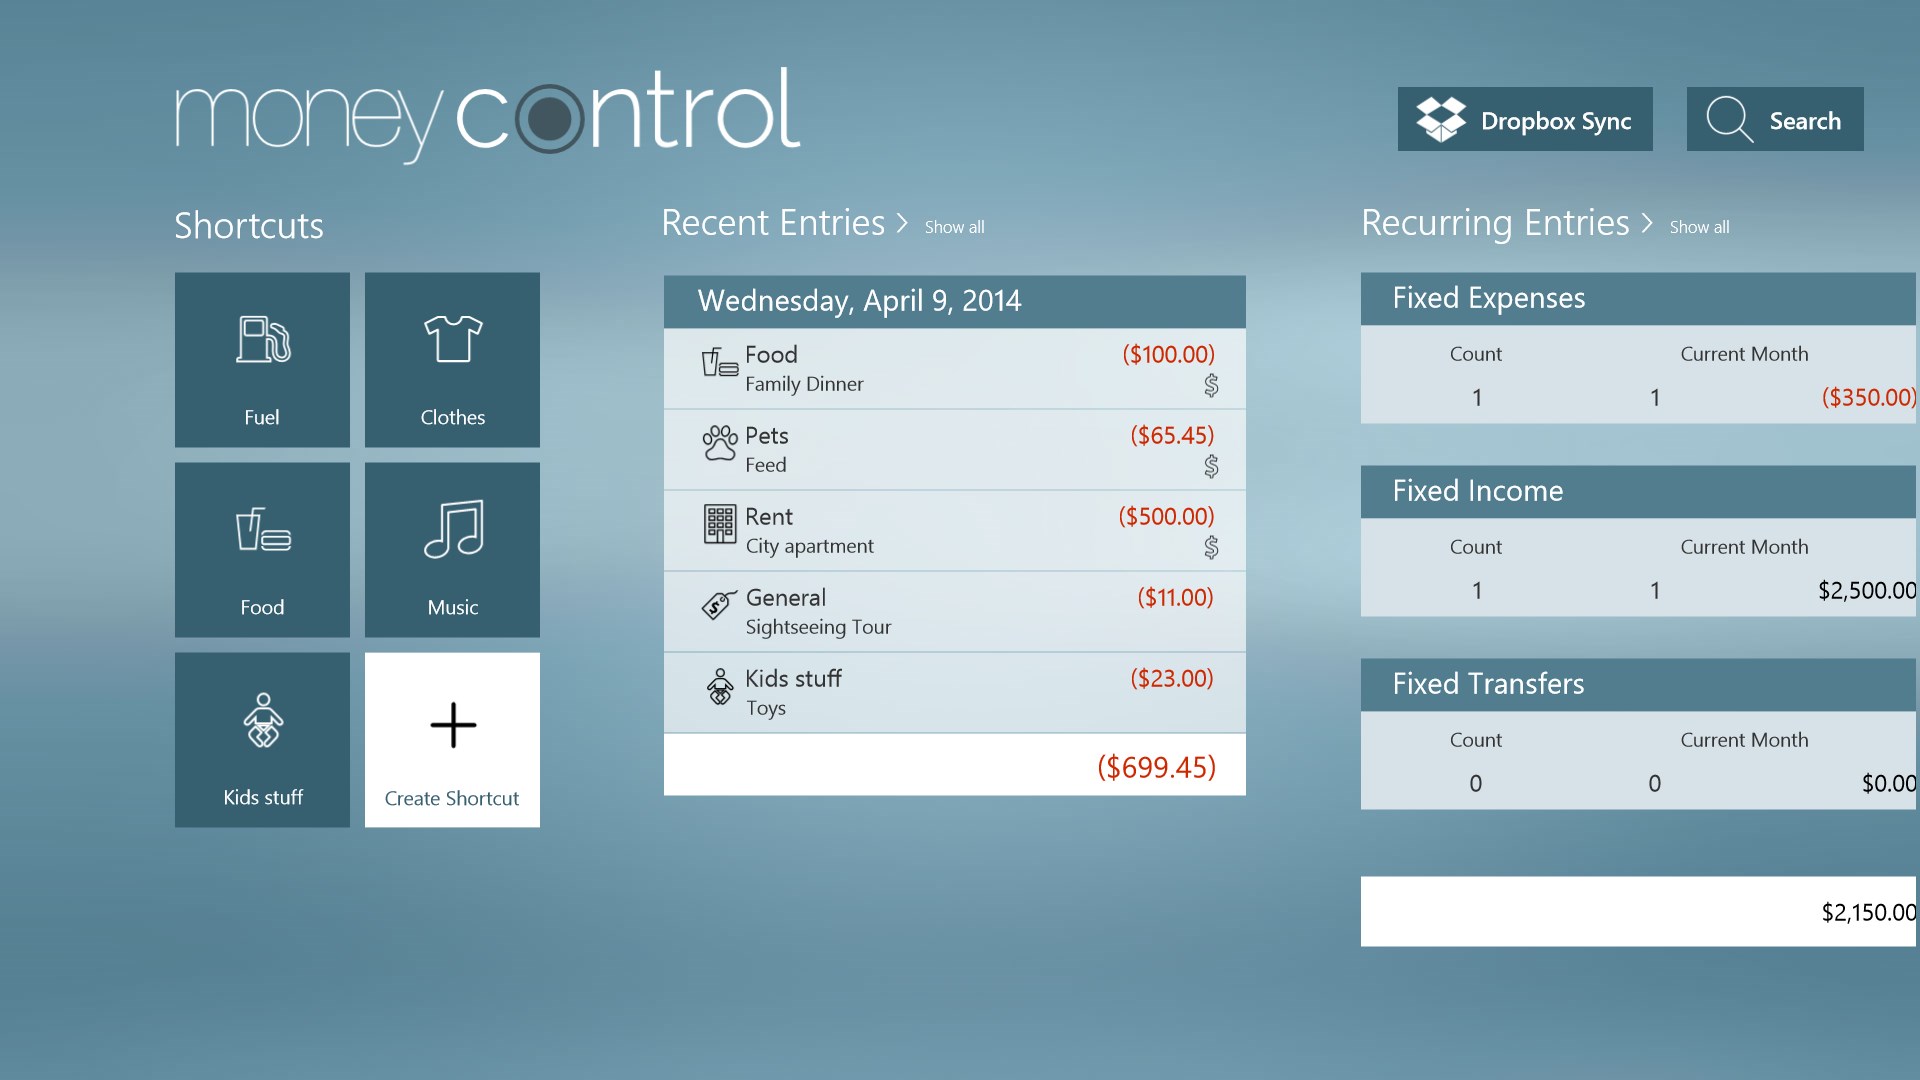Click Kids stuff Toys expense entry

[x=953, y=691]
